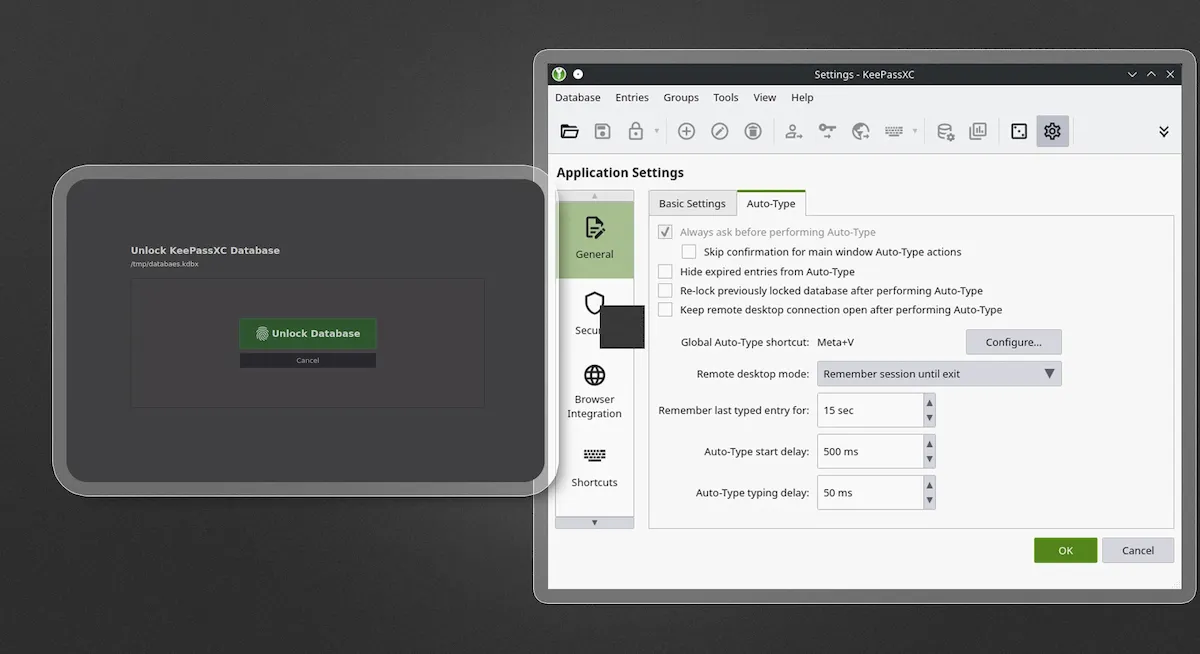Click the Remember last typed entry field

tap(869, 410)
